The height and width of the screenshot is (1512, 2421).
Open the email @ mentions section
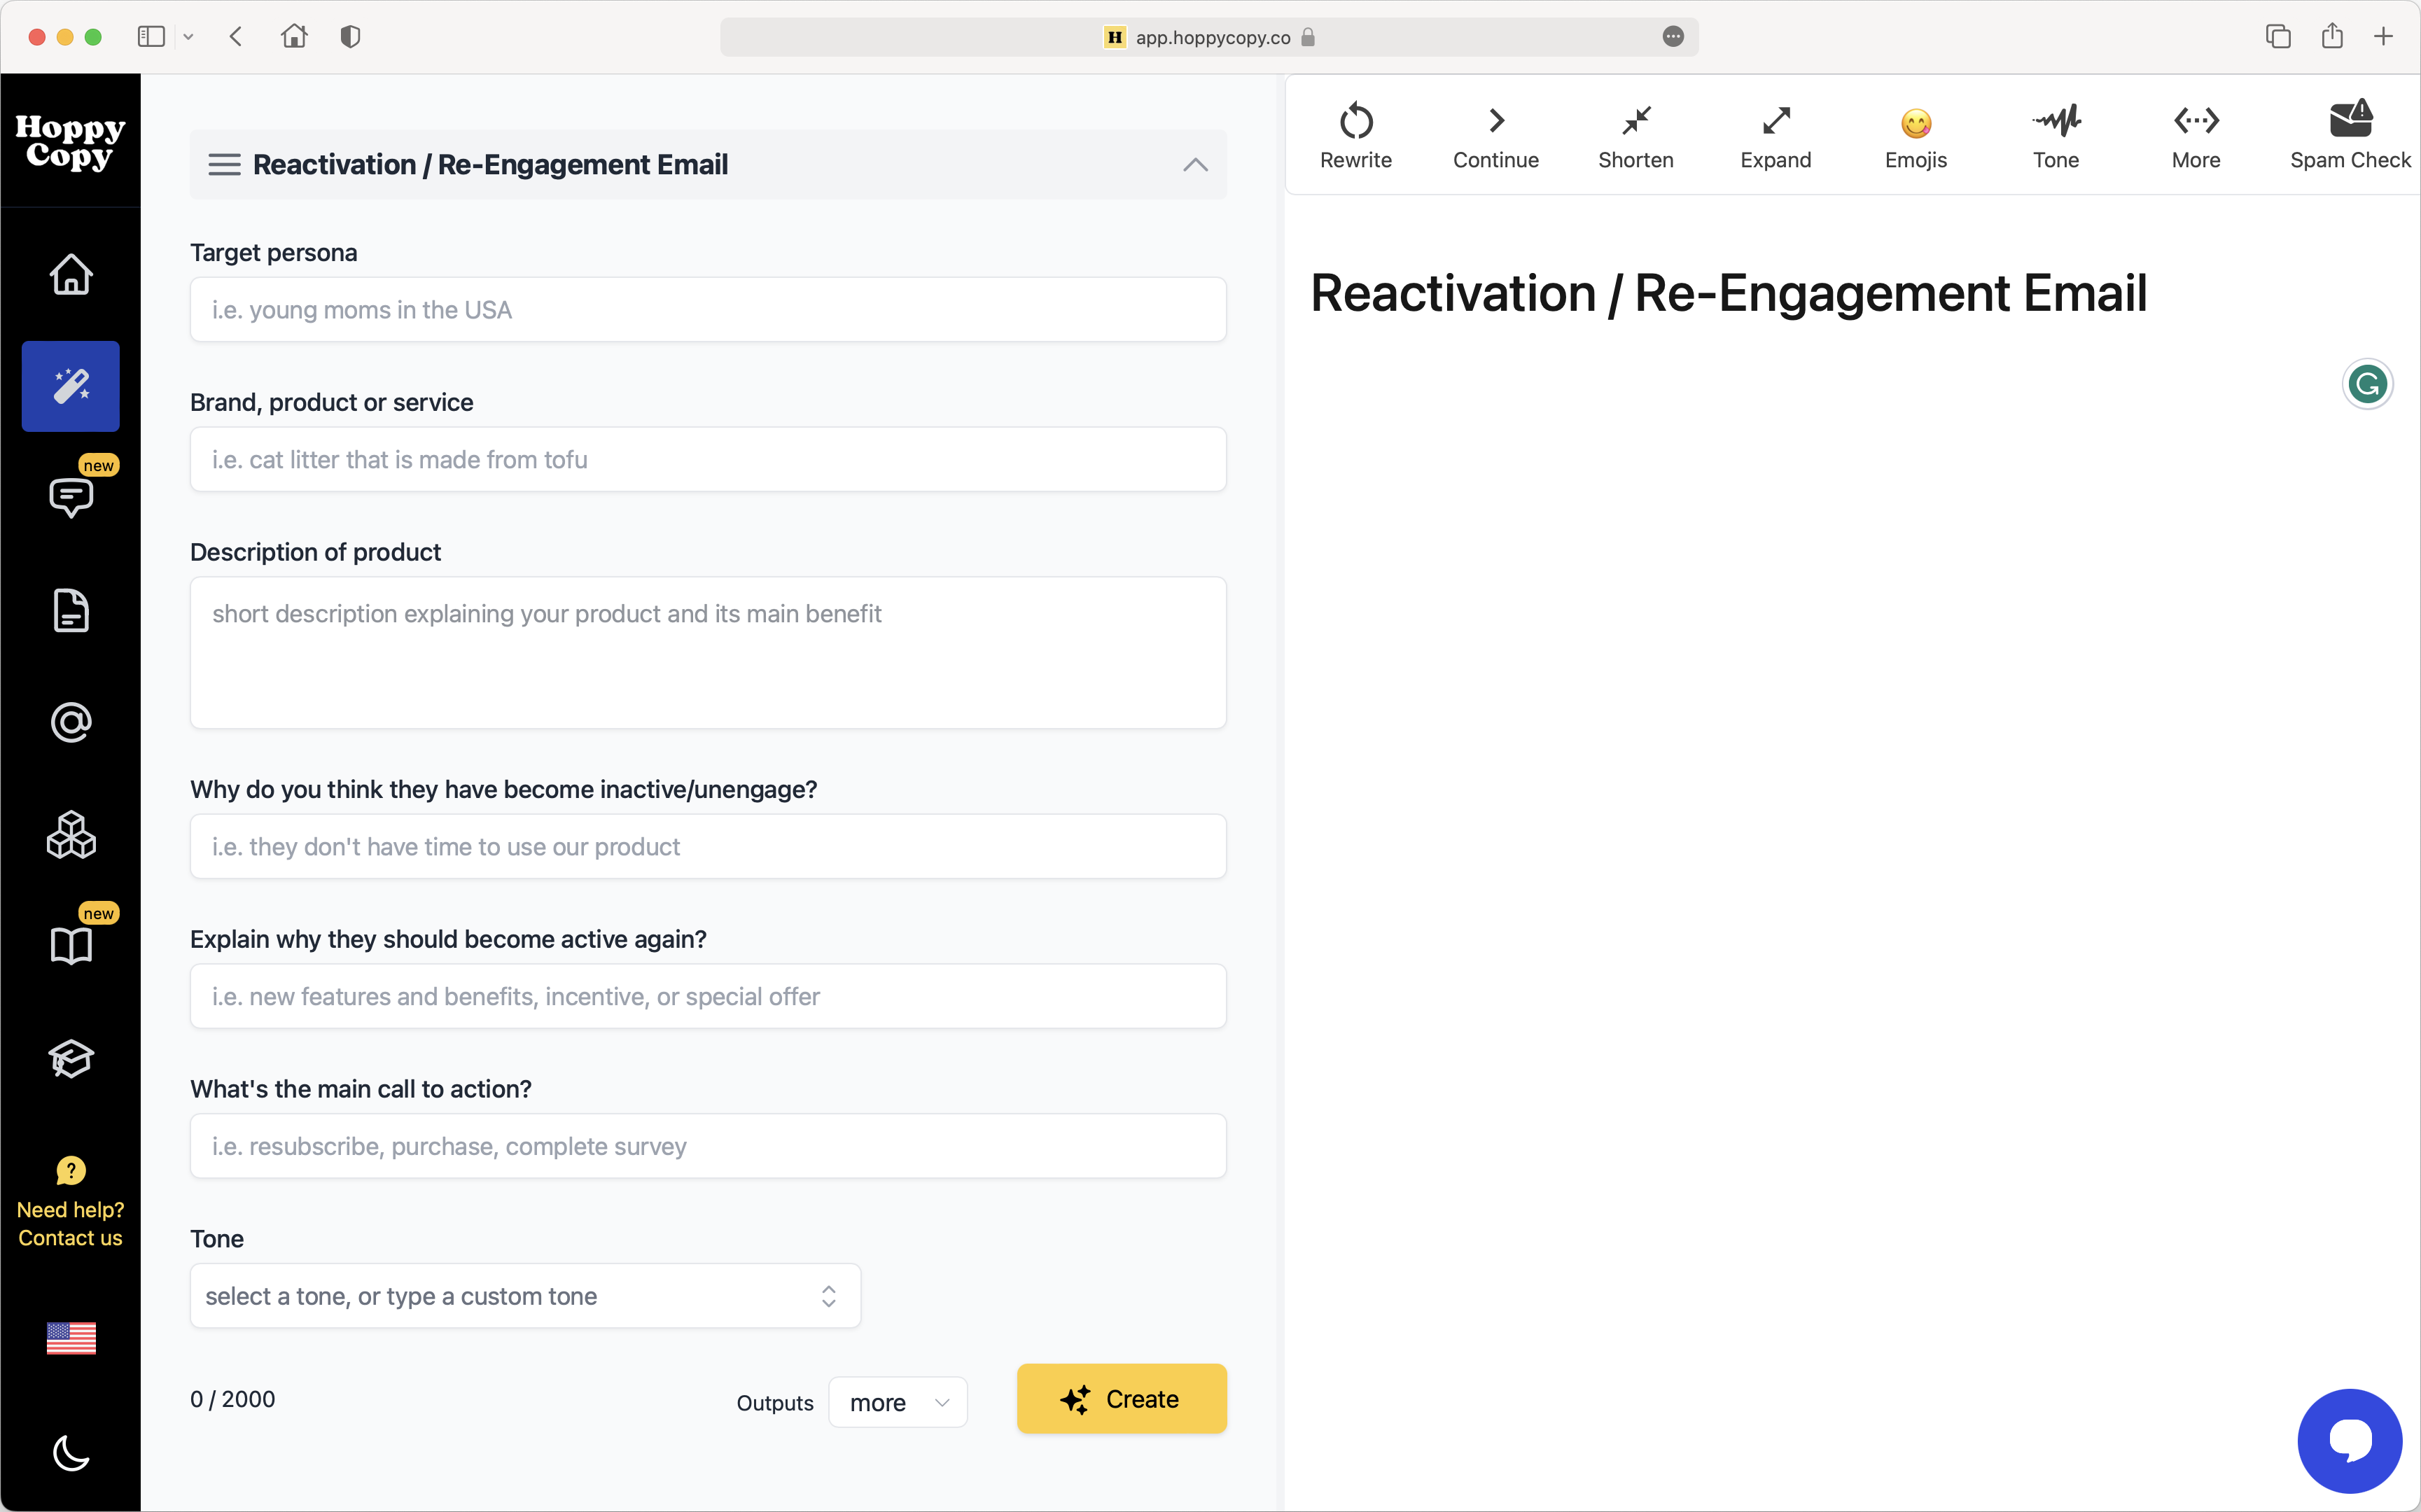[70, 722]
